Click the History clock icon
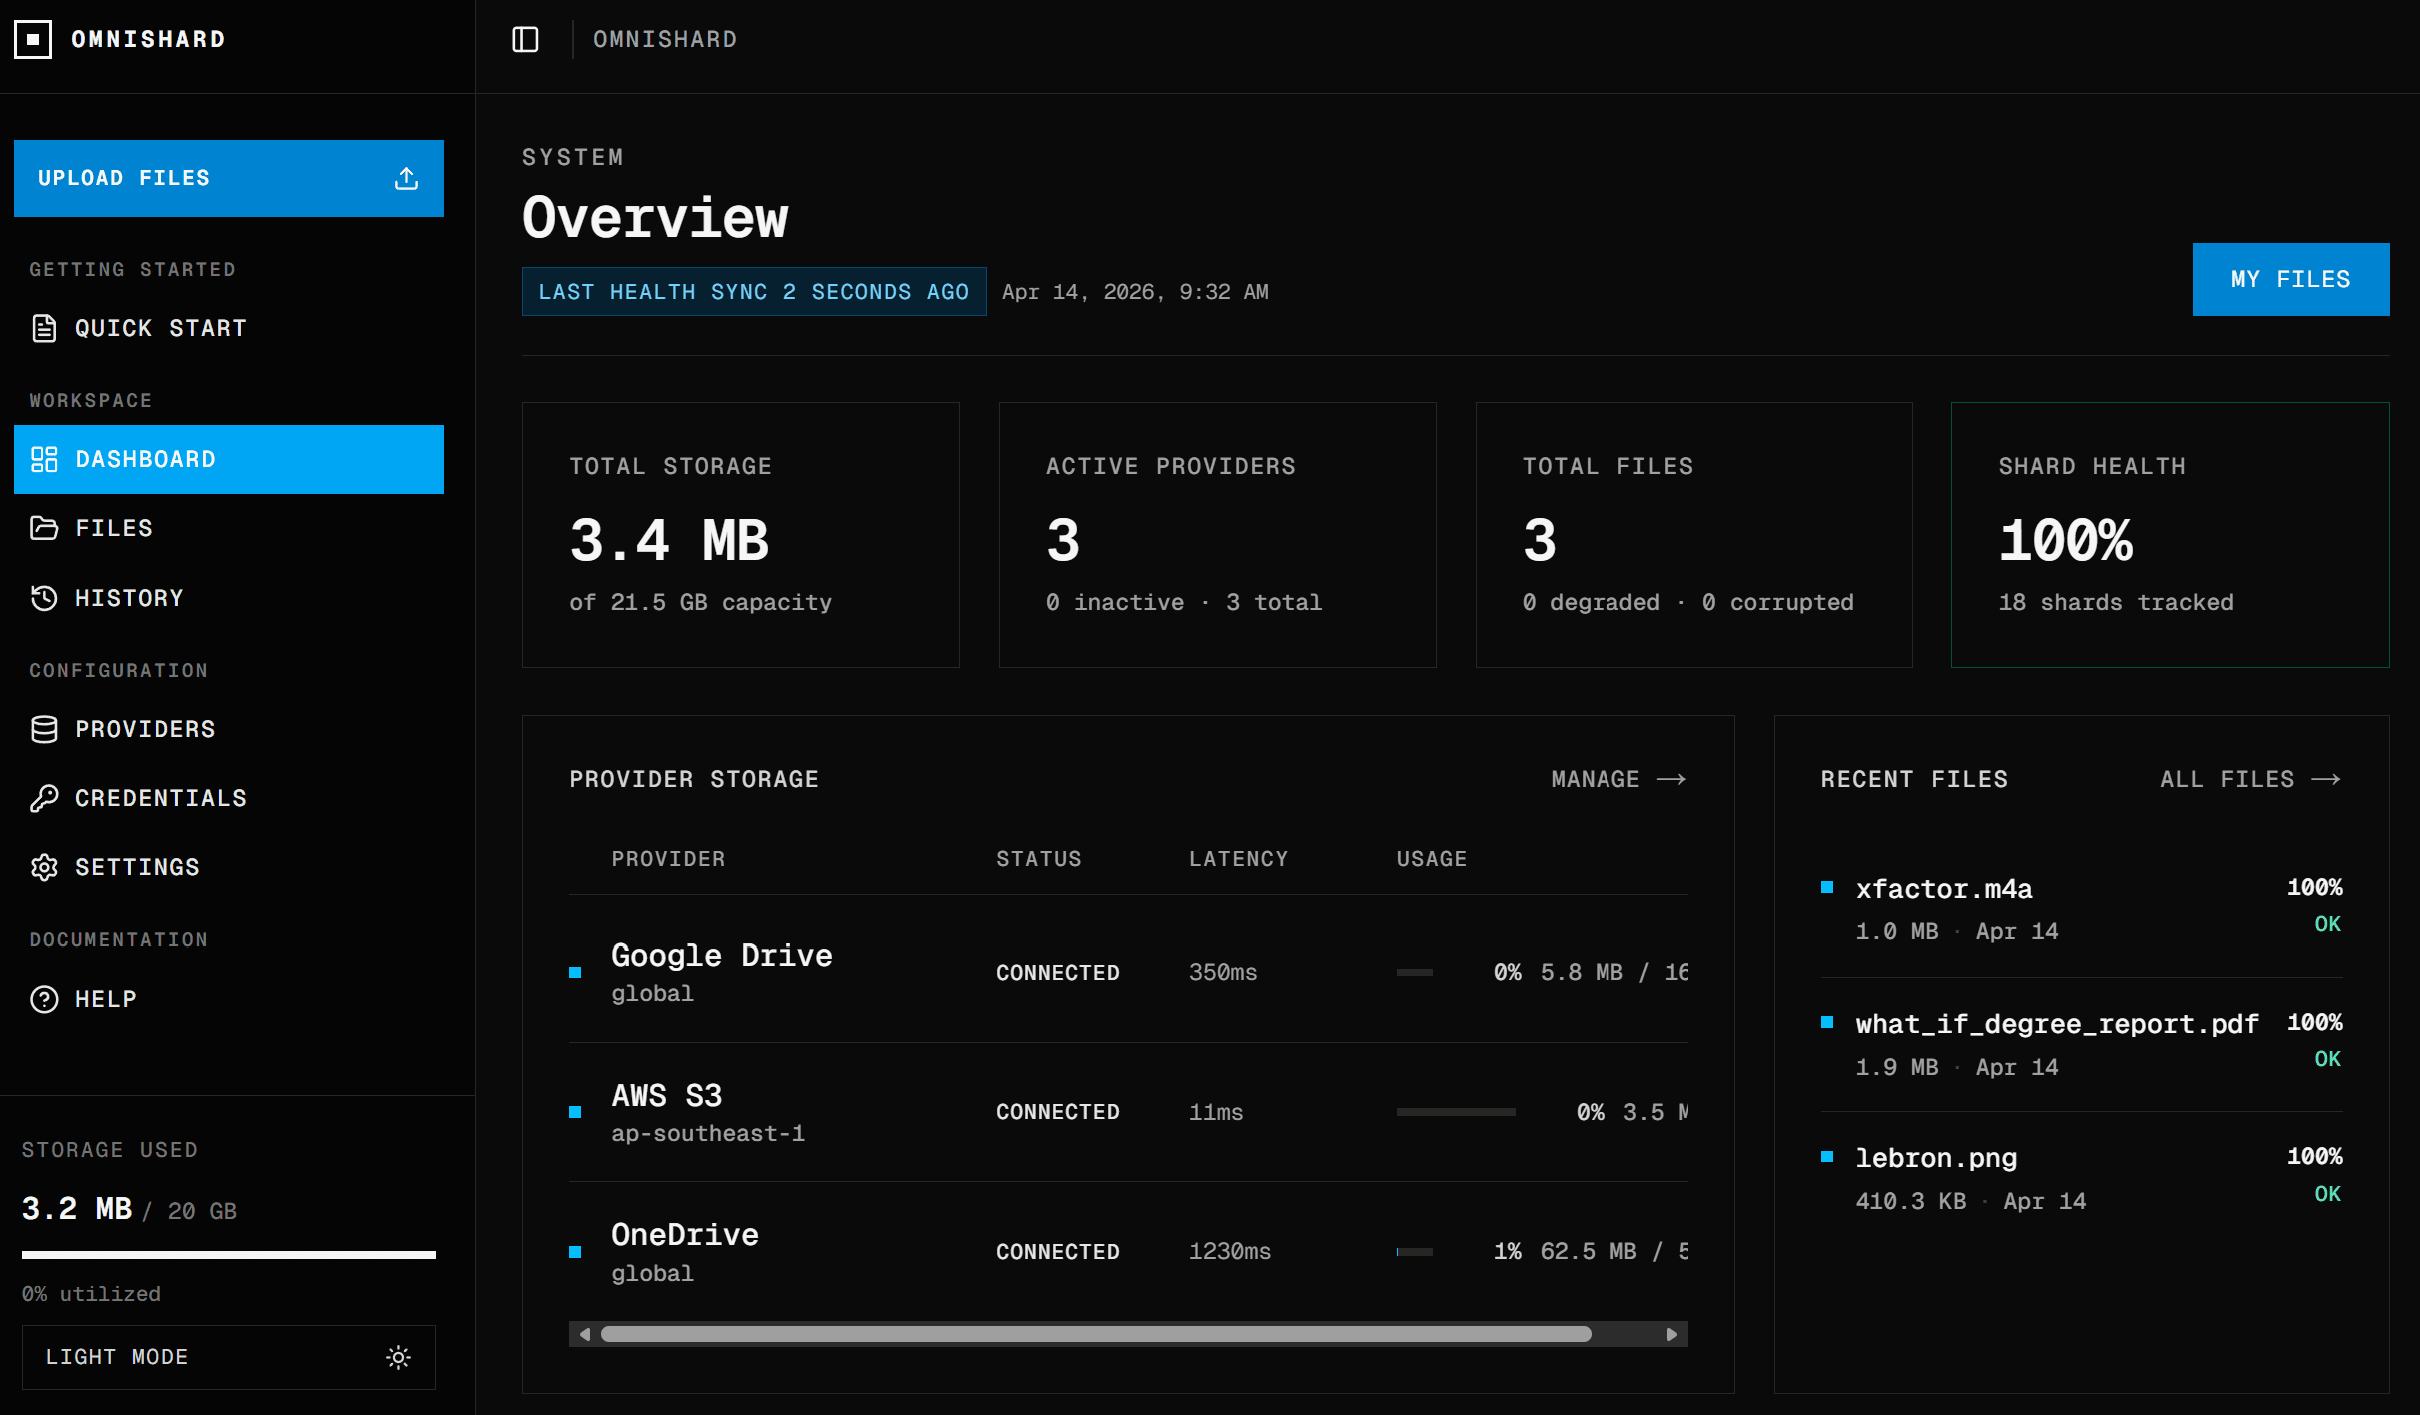 [44, 598]
